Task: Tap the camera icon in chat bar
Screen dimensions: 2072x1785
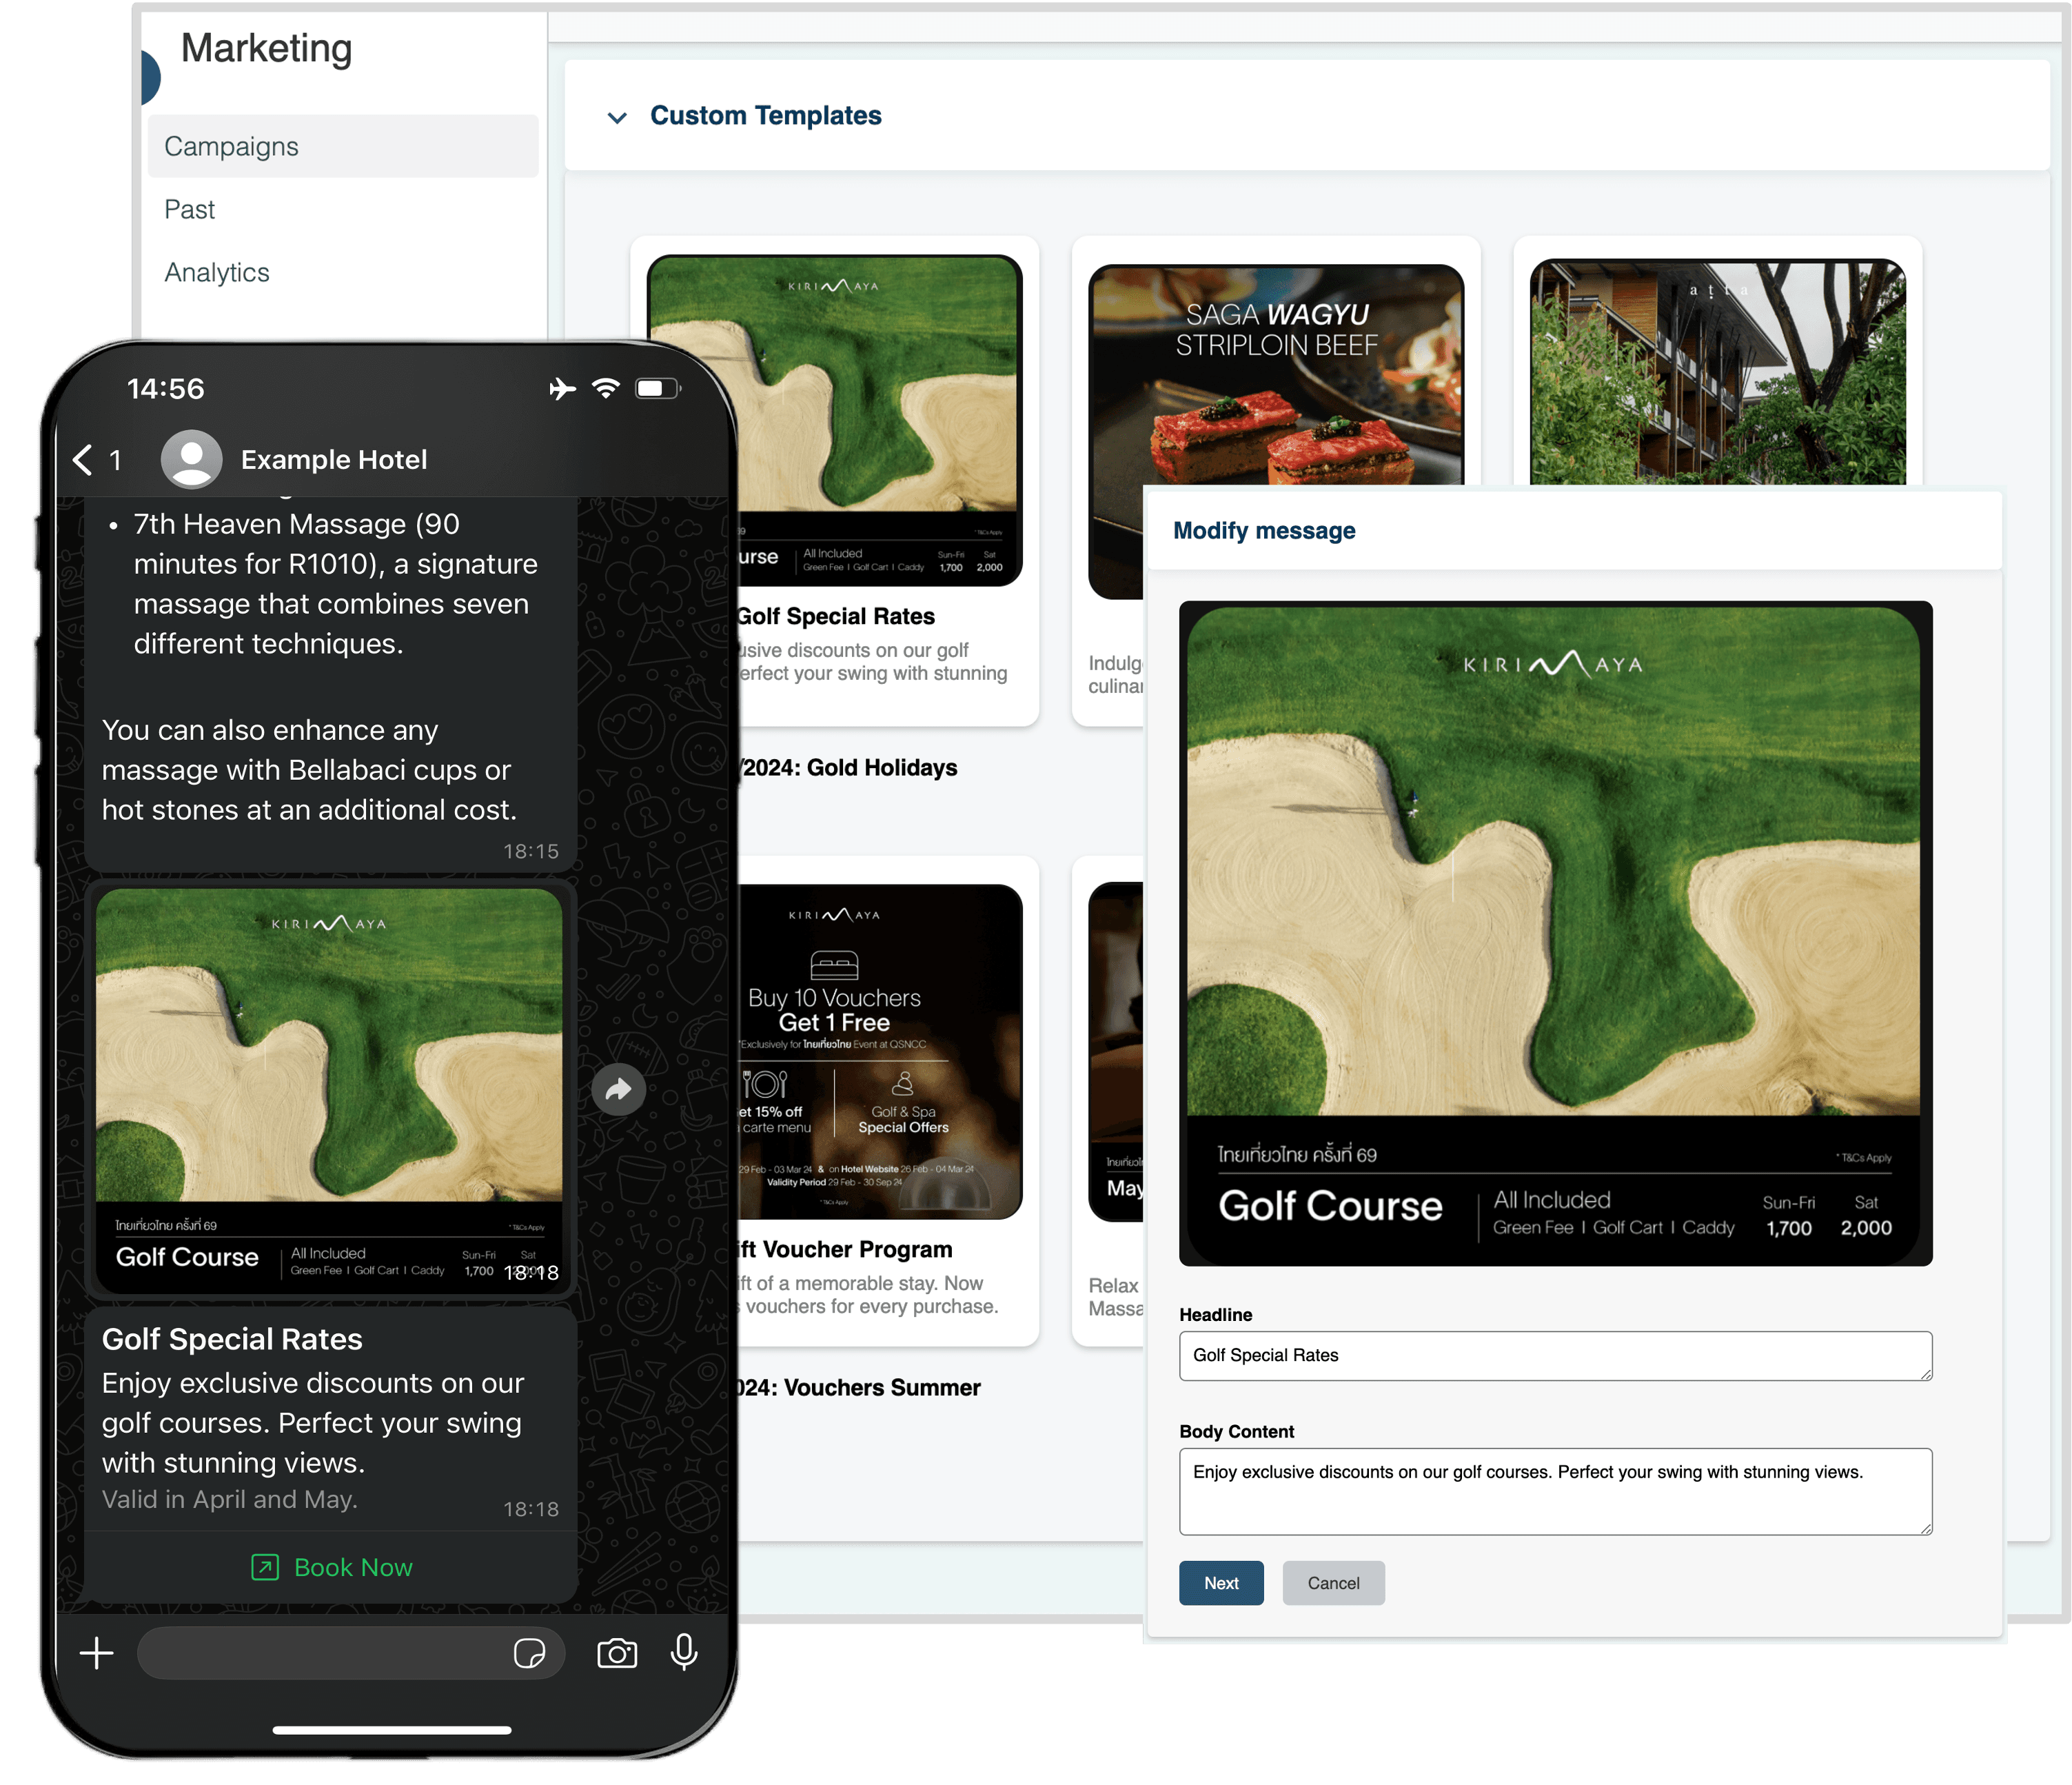Action: click(617, 1653)
